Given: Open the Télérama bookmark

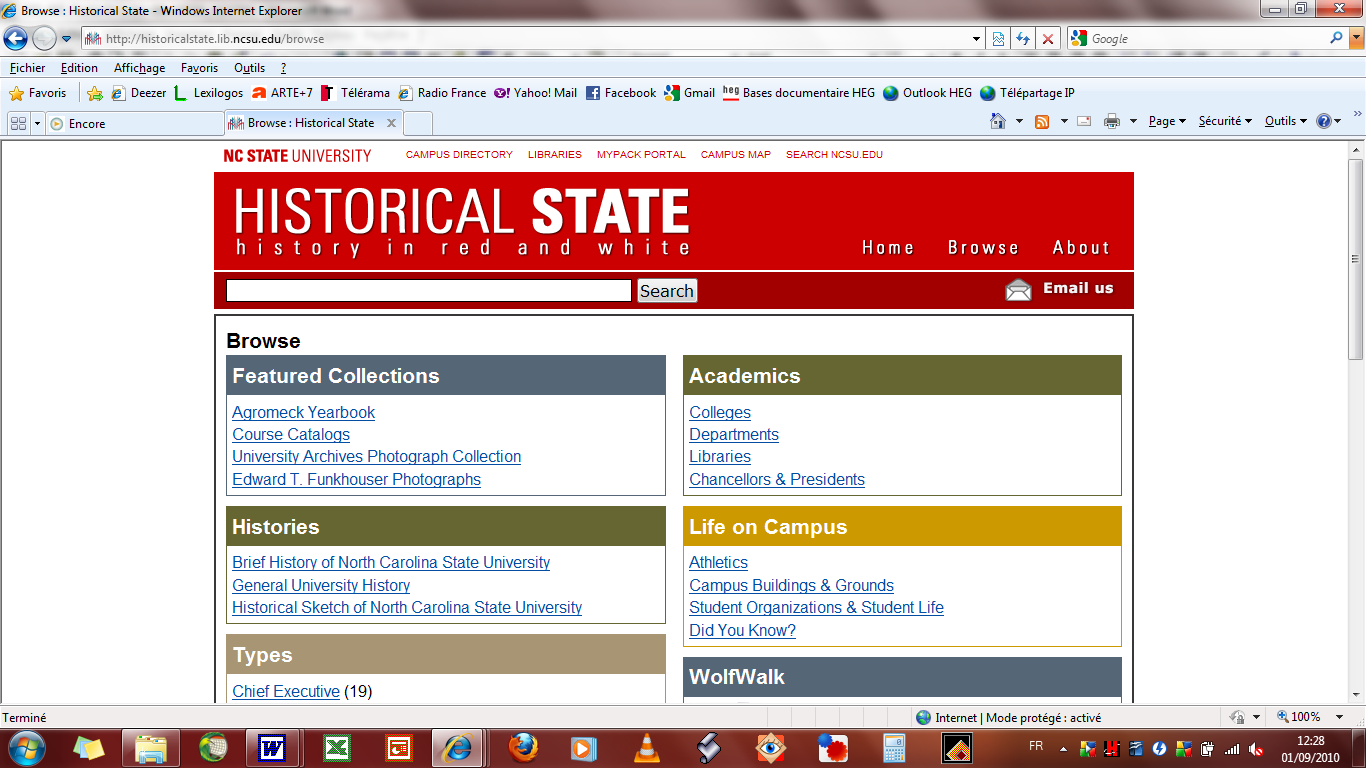Looking at the screenshot, I should (x=355, y=93).
